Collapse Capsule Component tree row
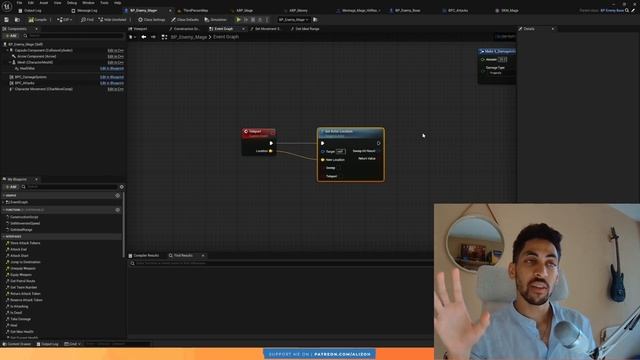Viewport: 640px width, 360px height. (x=7, y=50)
